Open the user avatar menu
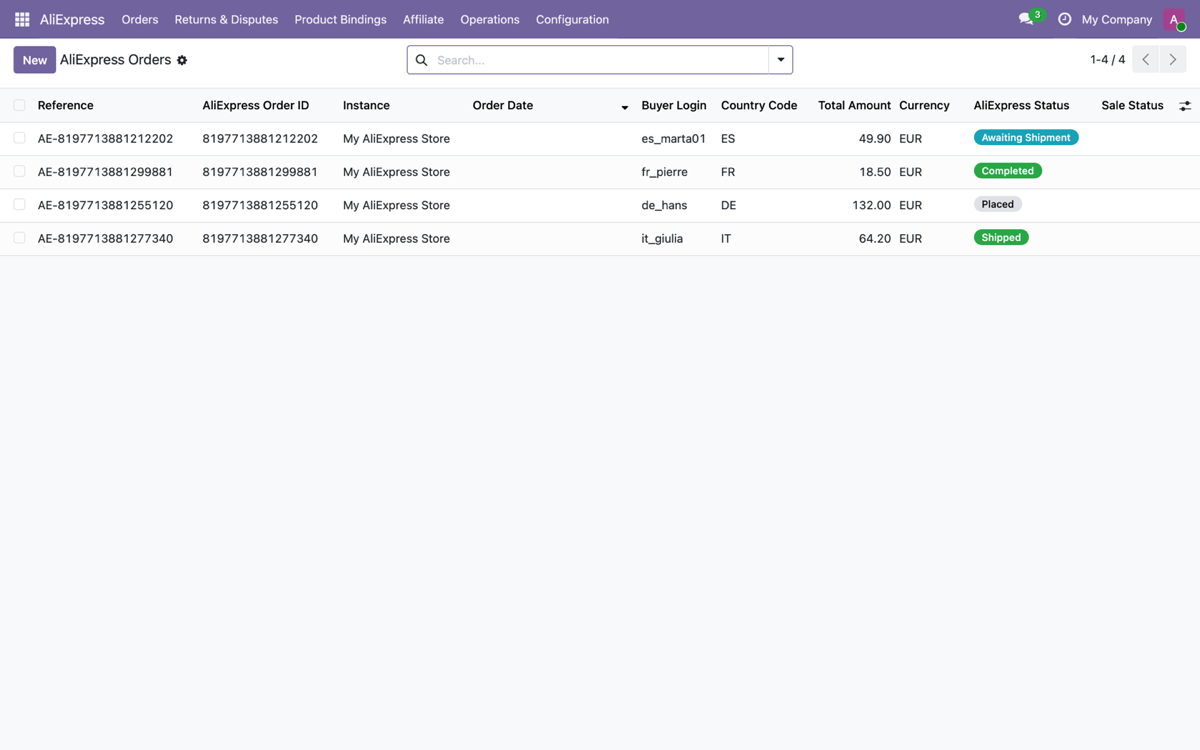The width and height of the screenshot is (1200, 750). click(x=1174, y=19)
